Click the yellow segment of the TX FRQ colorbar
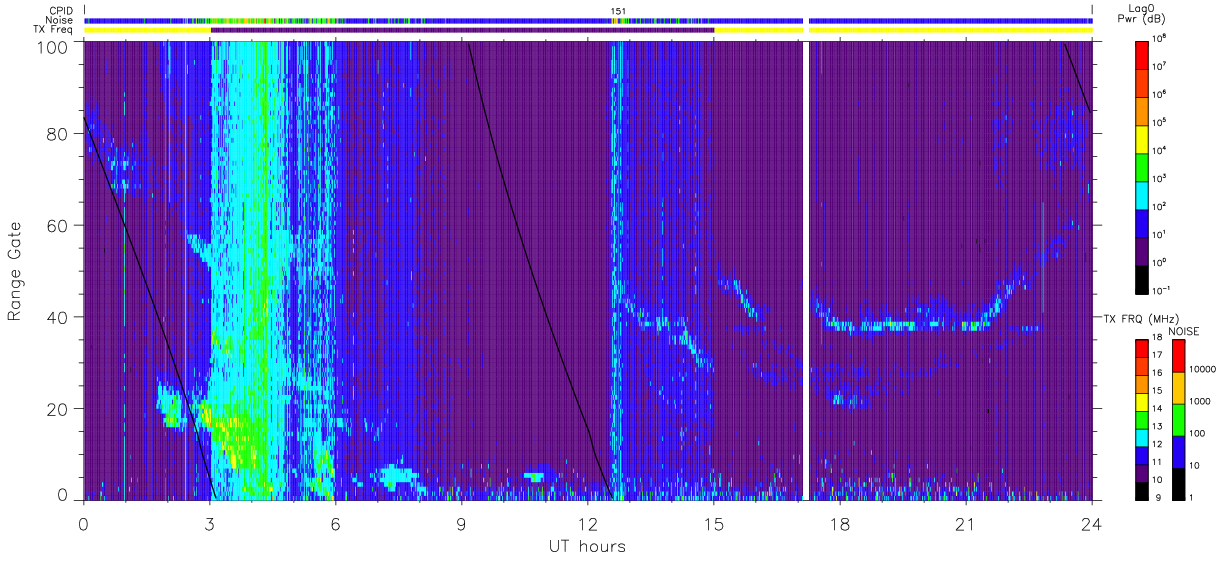The width and height of the screenshot is (1228, 567). [x=1142, y=401]
